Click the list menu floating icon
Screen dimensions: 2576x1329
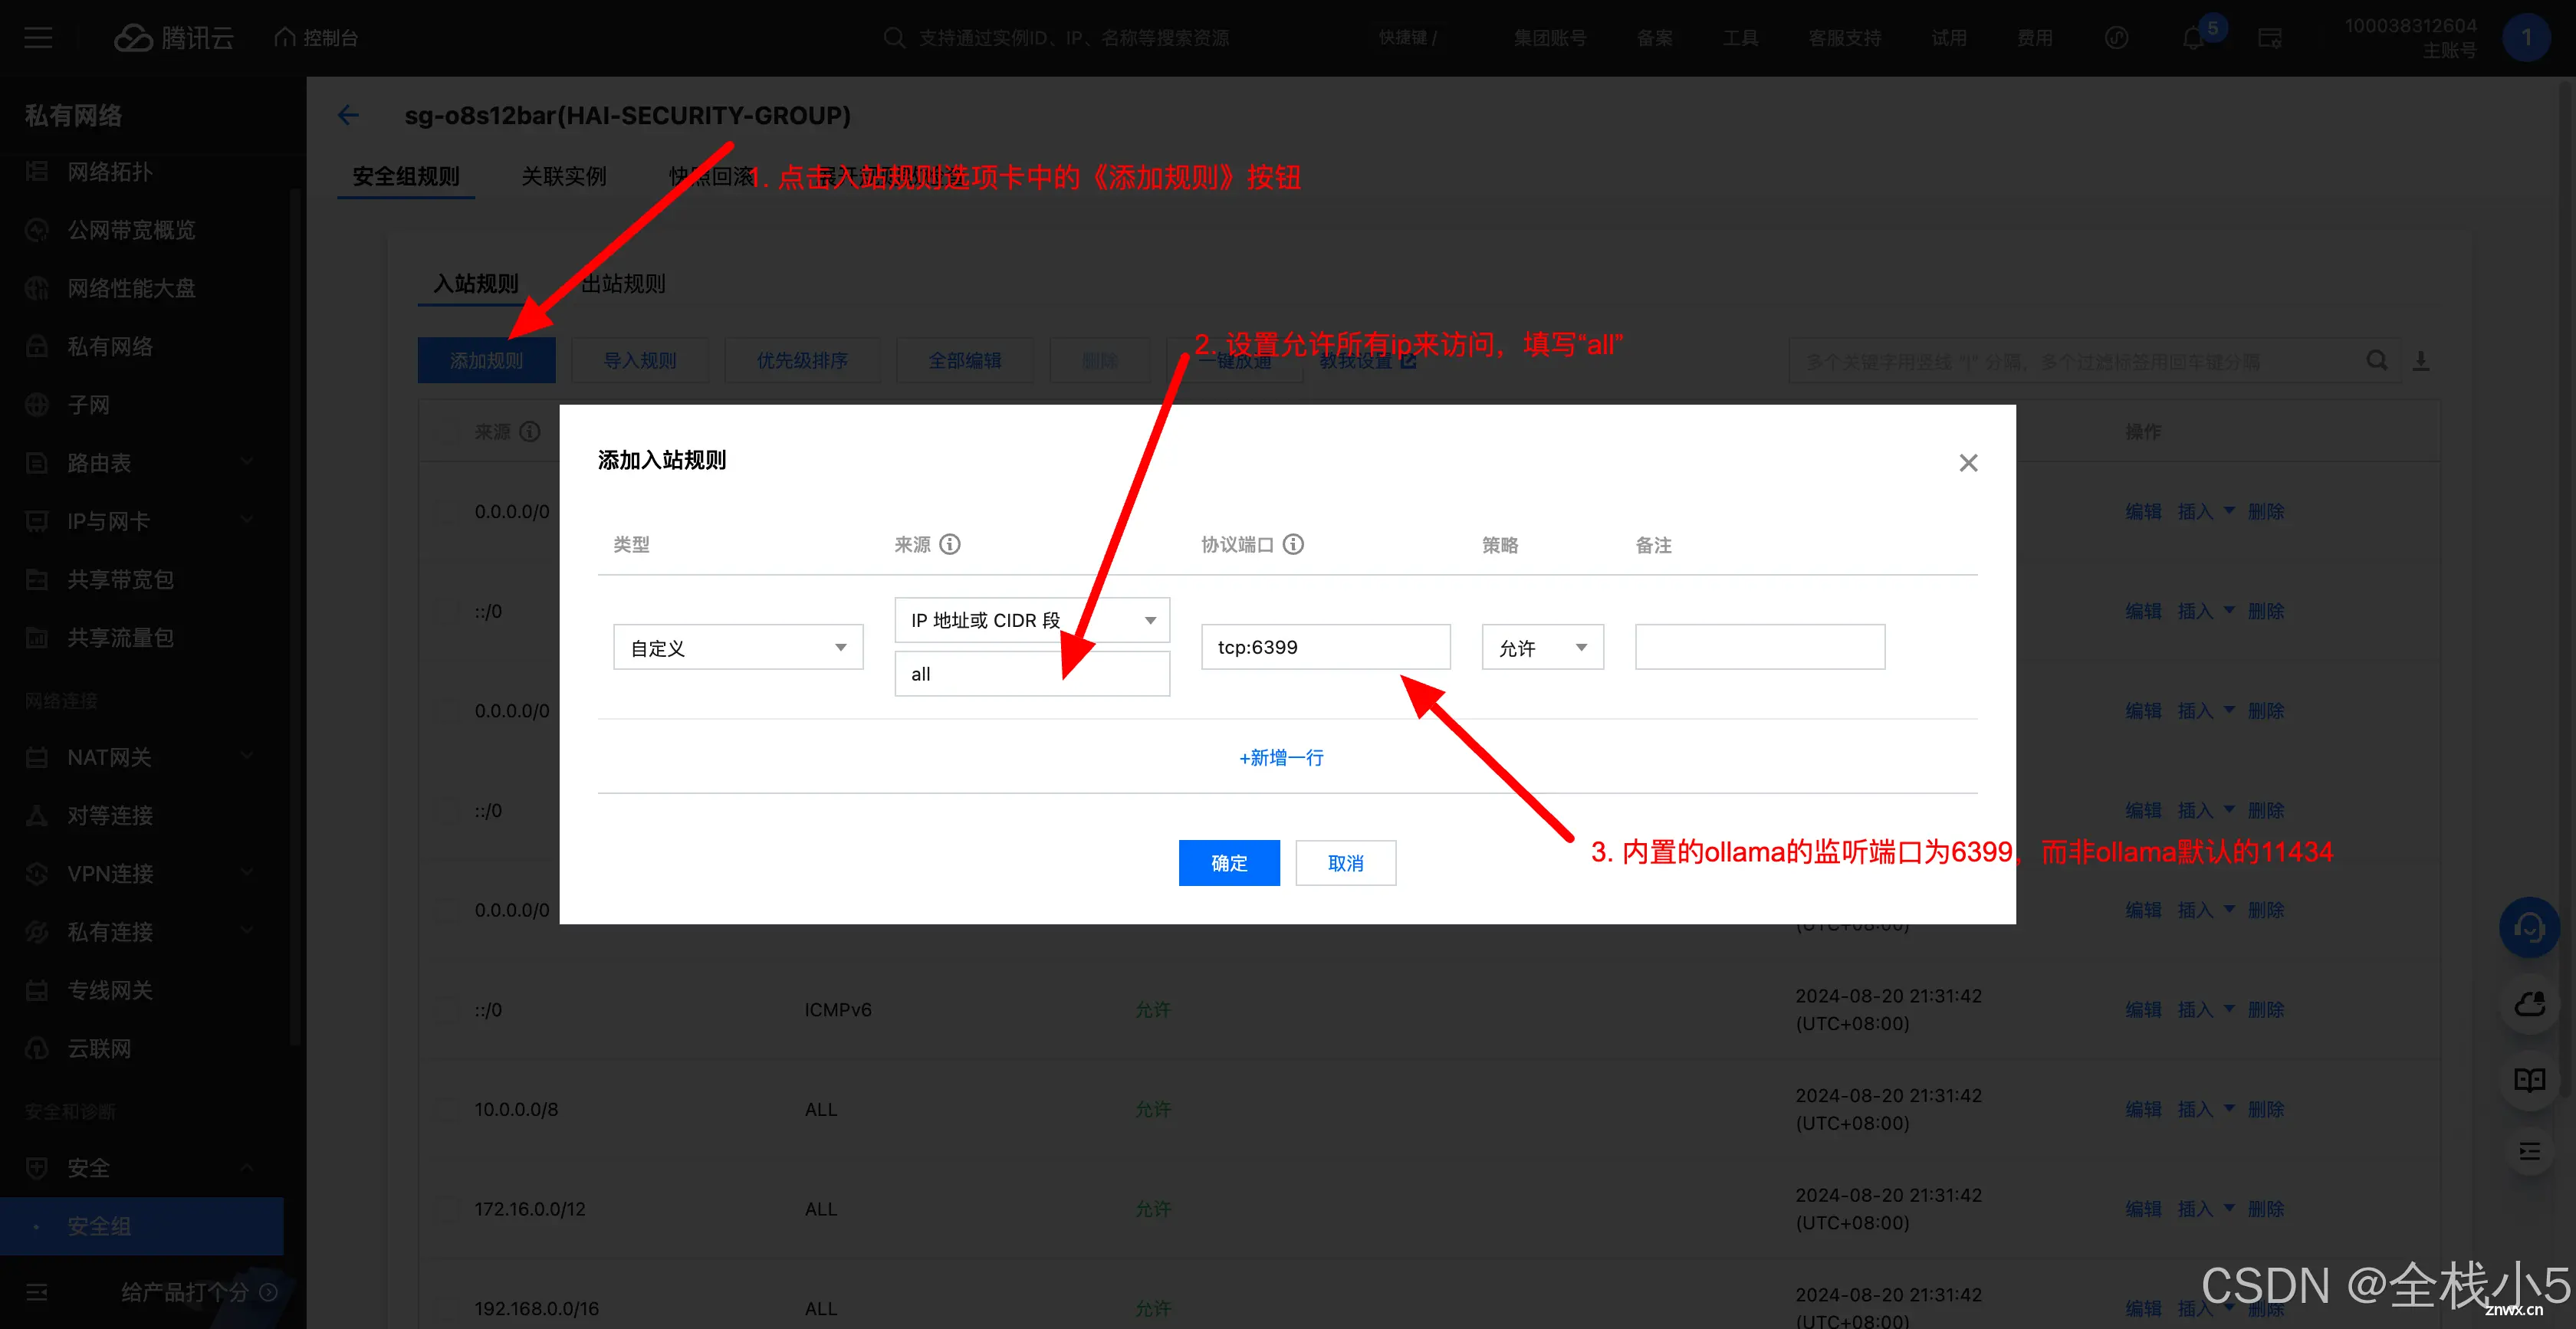(2529, 1151)
